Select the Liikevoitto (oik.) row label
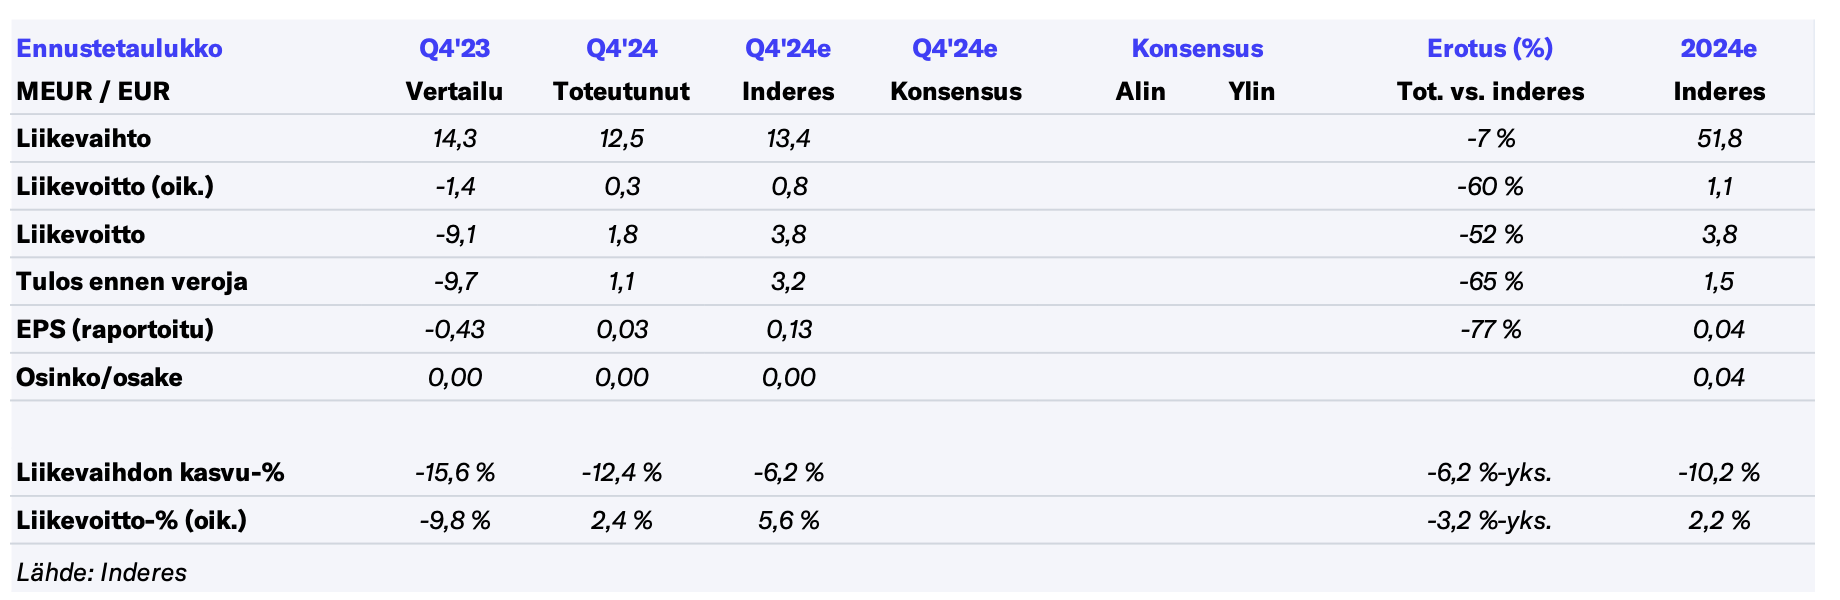The image size is (1840, 600). coord(115,186)
